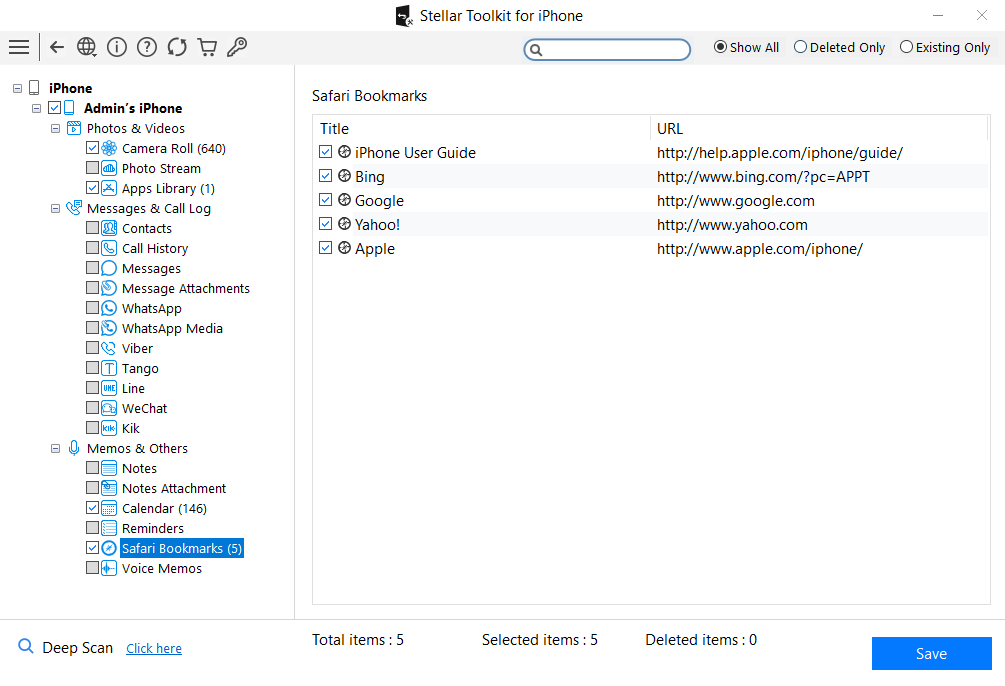
Task: Click the info (i) toolbar icon
Action: (x=117, y=47)
